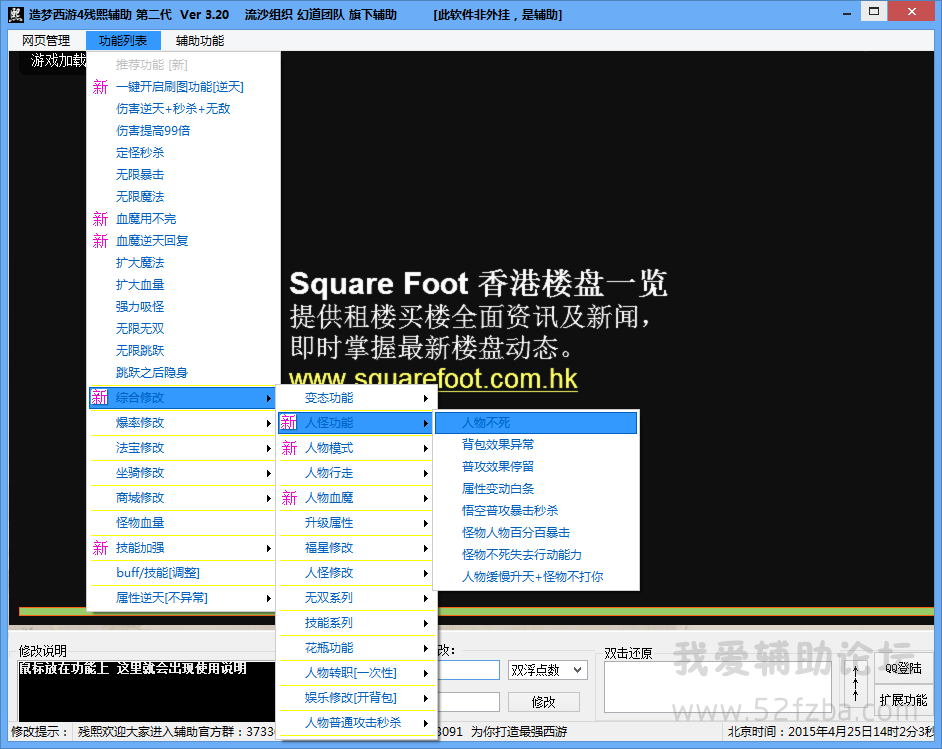The image size is (942, 749).
Task: Open the 技能系列 submenu
Action: (x=356, y=623)
